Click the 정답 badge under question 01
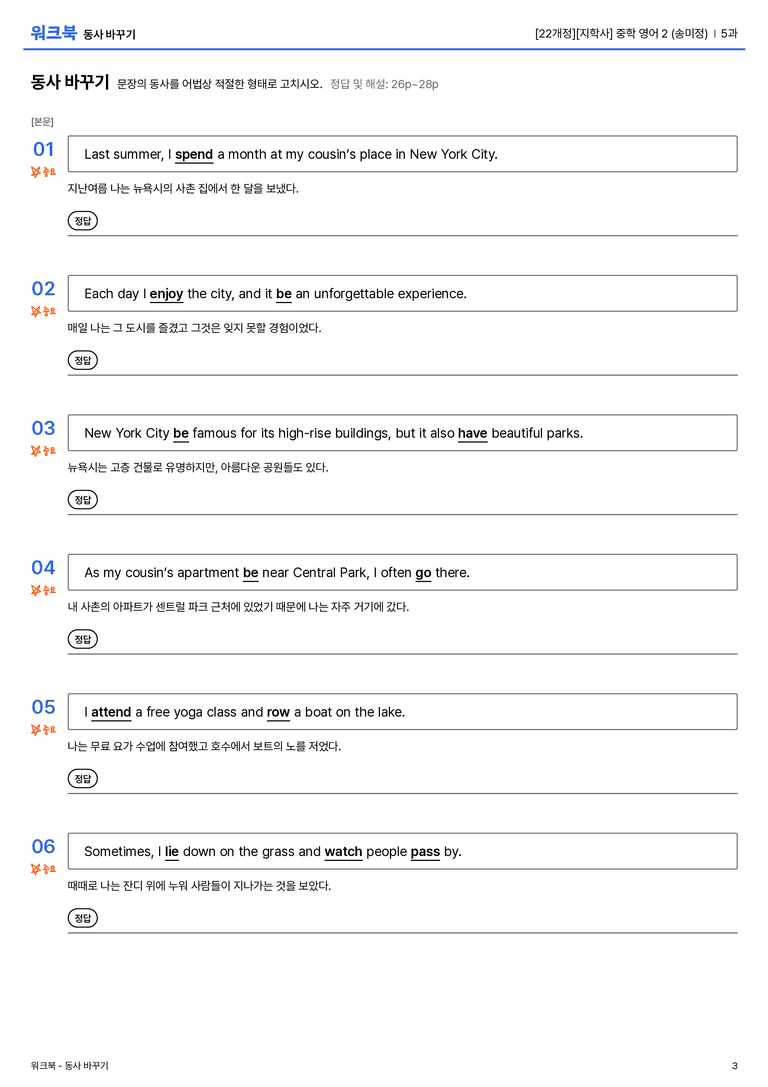The width and height of the screenshot is (768, 1087). pos(82,220)
